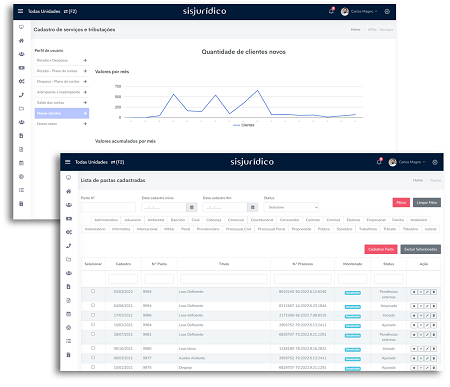
Task: Expand Despesa - Plano de contas item
Action: 62,81
